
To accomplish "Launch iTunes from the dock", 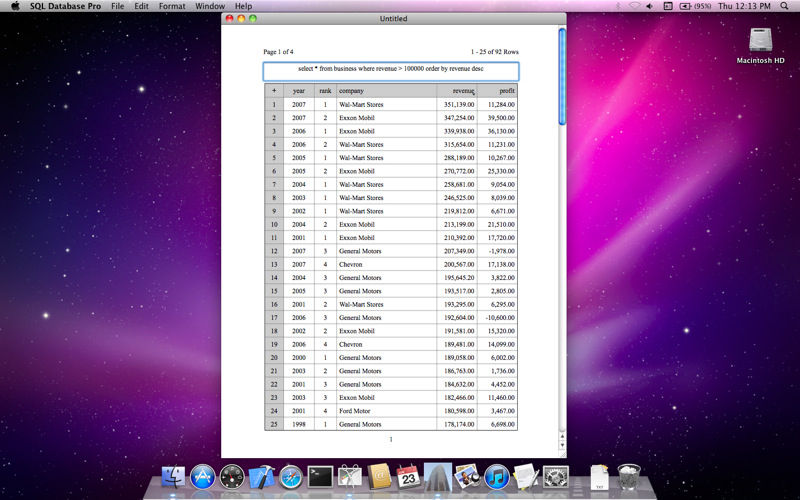I will (497, 478).
